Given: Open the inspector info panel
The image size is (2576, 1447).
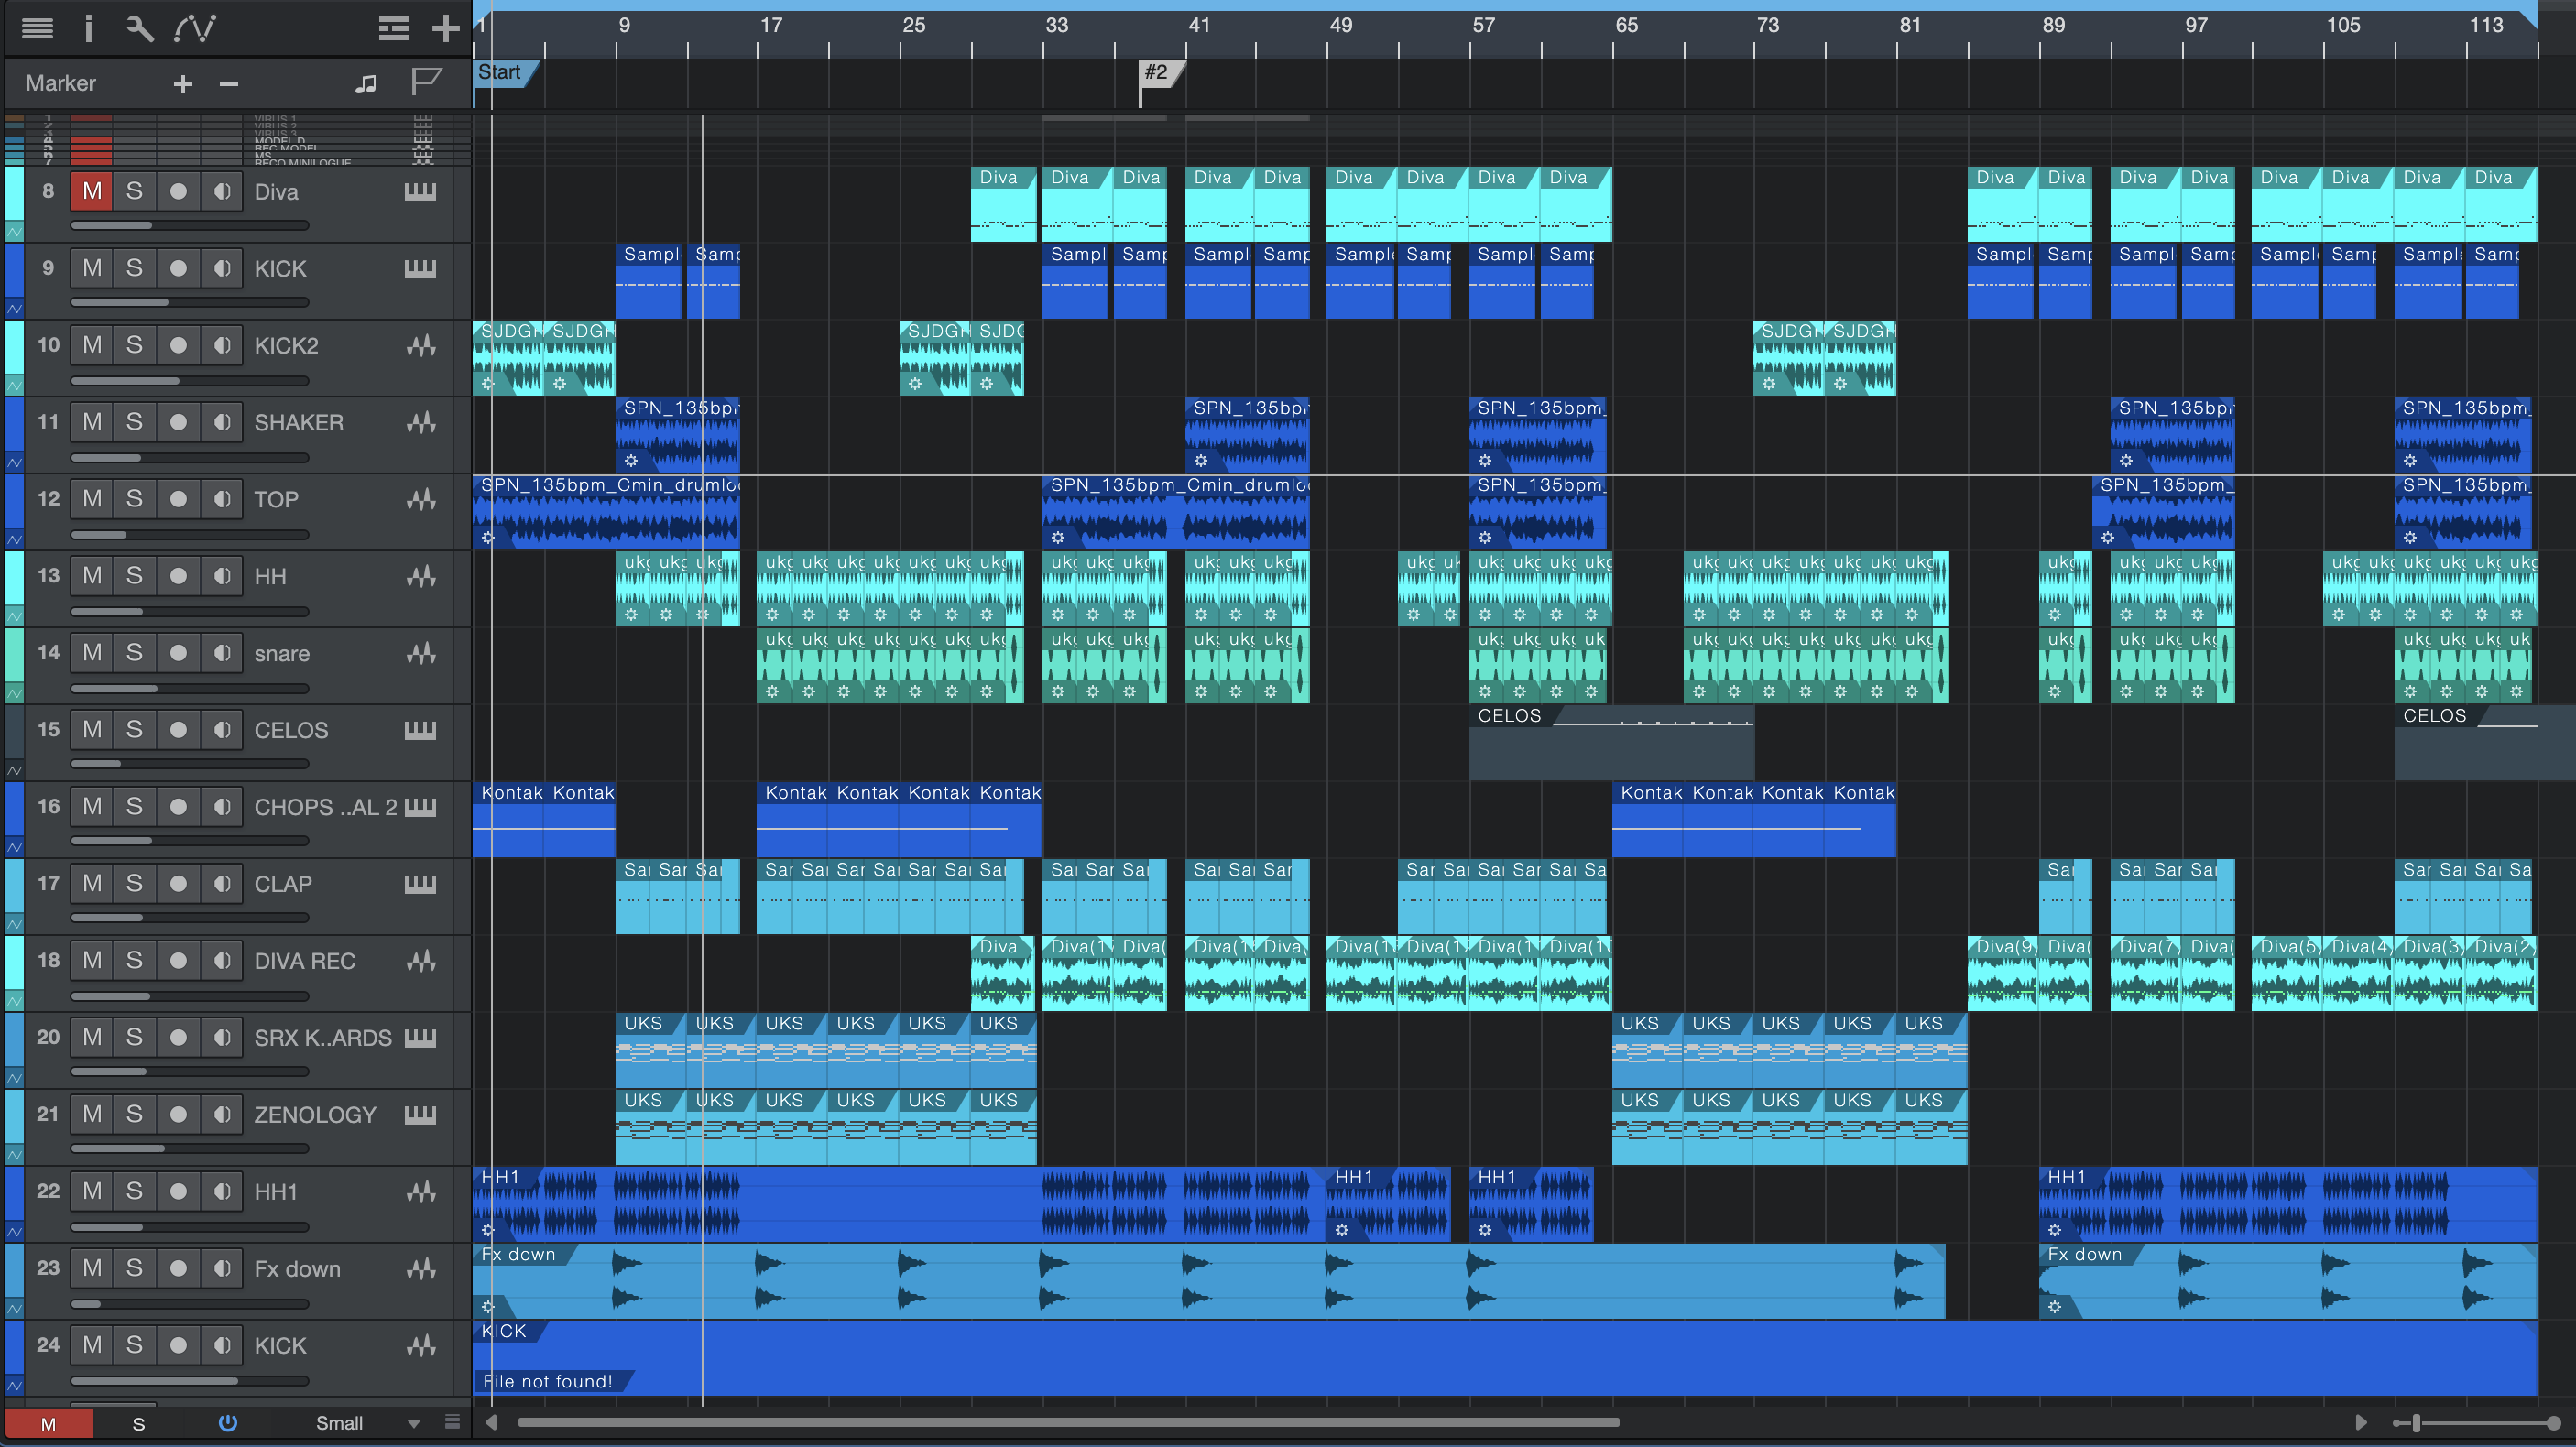Looking at the screenshot, I should click(88, 28).
